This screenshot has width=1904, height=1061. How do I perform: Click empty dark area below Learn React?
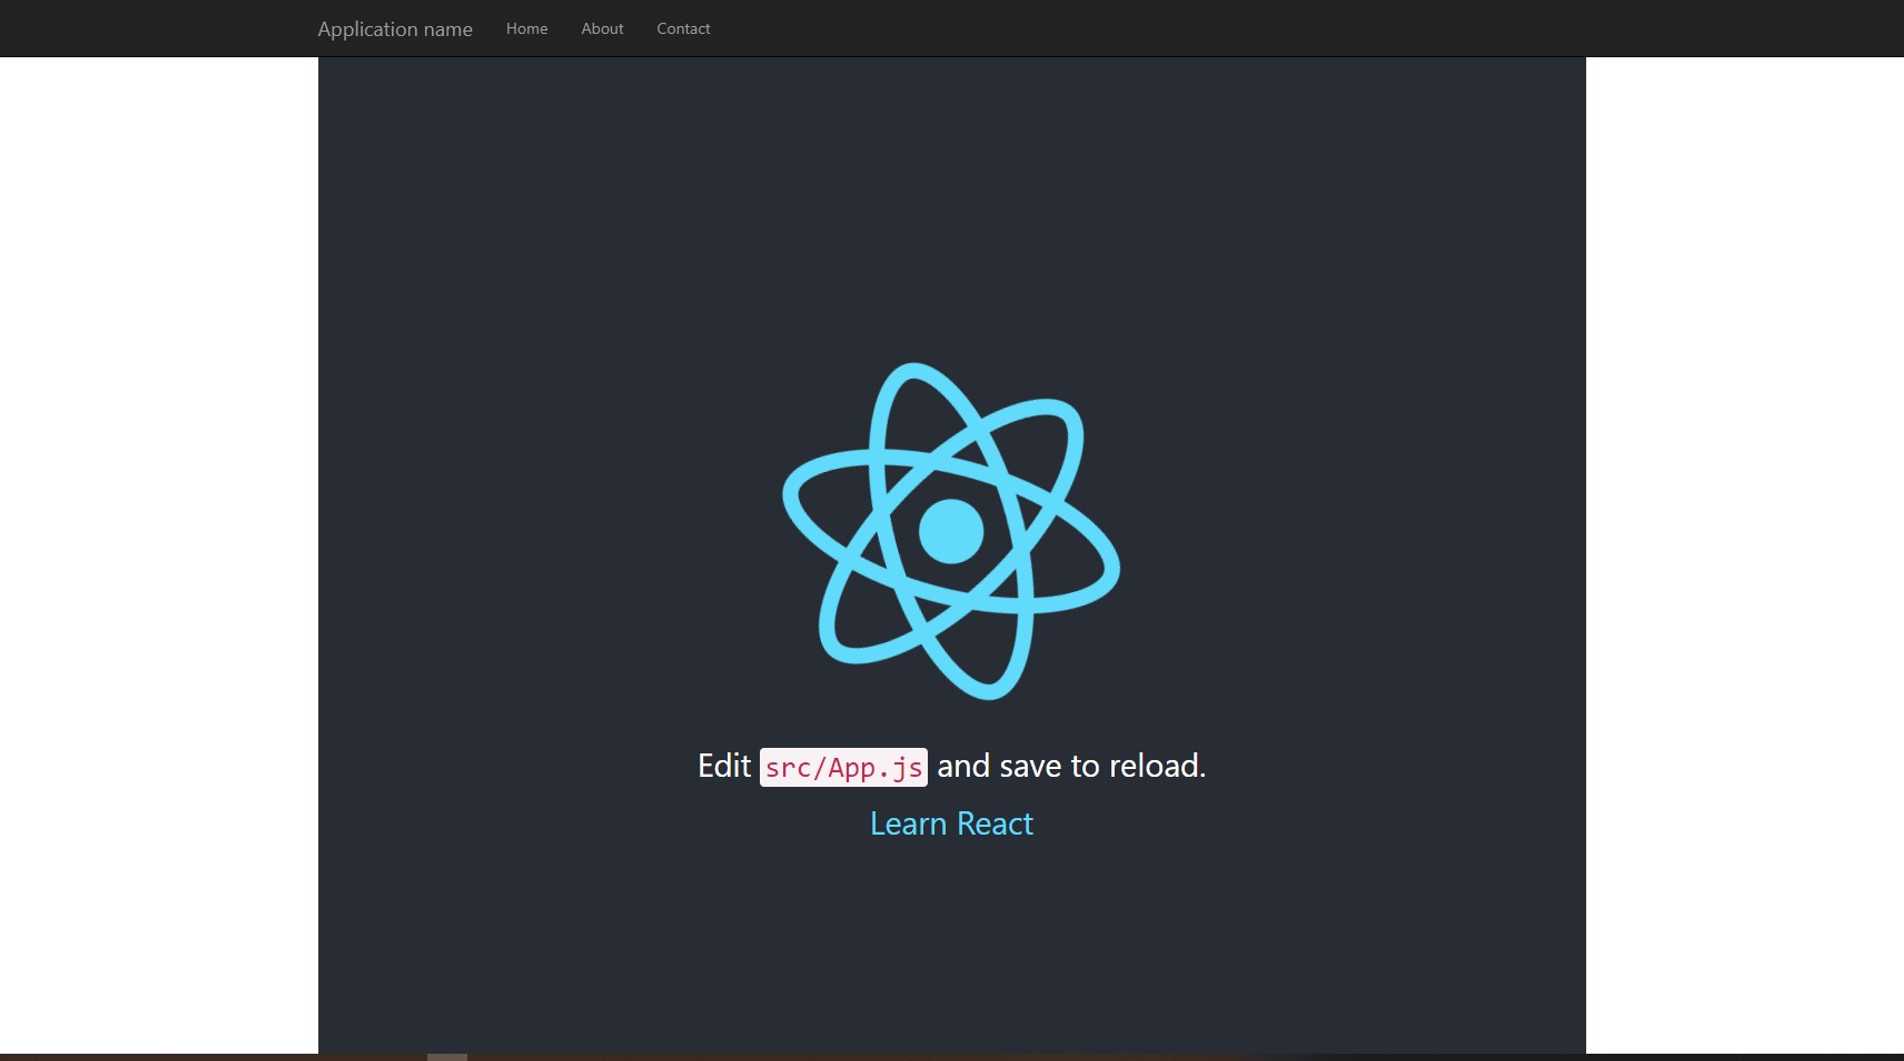[x=950, y=950]
